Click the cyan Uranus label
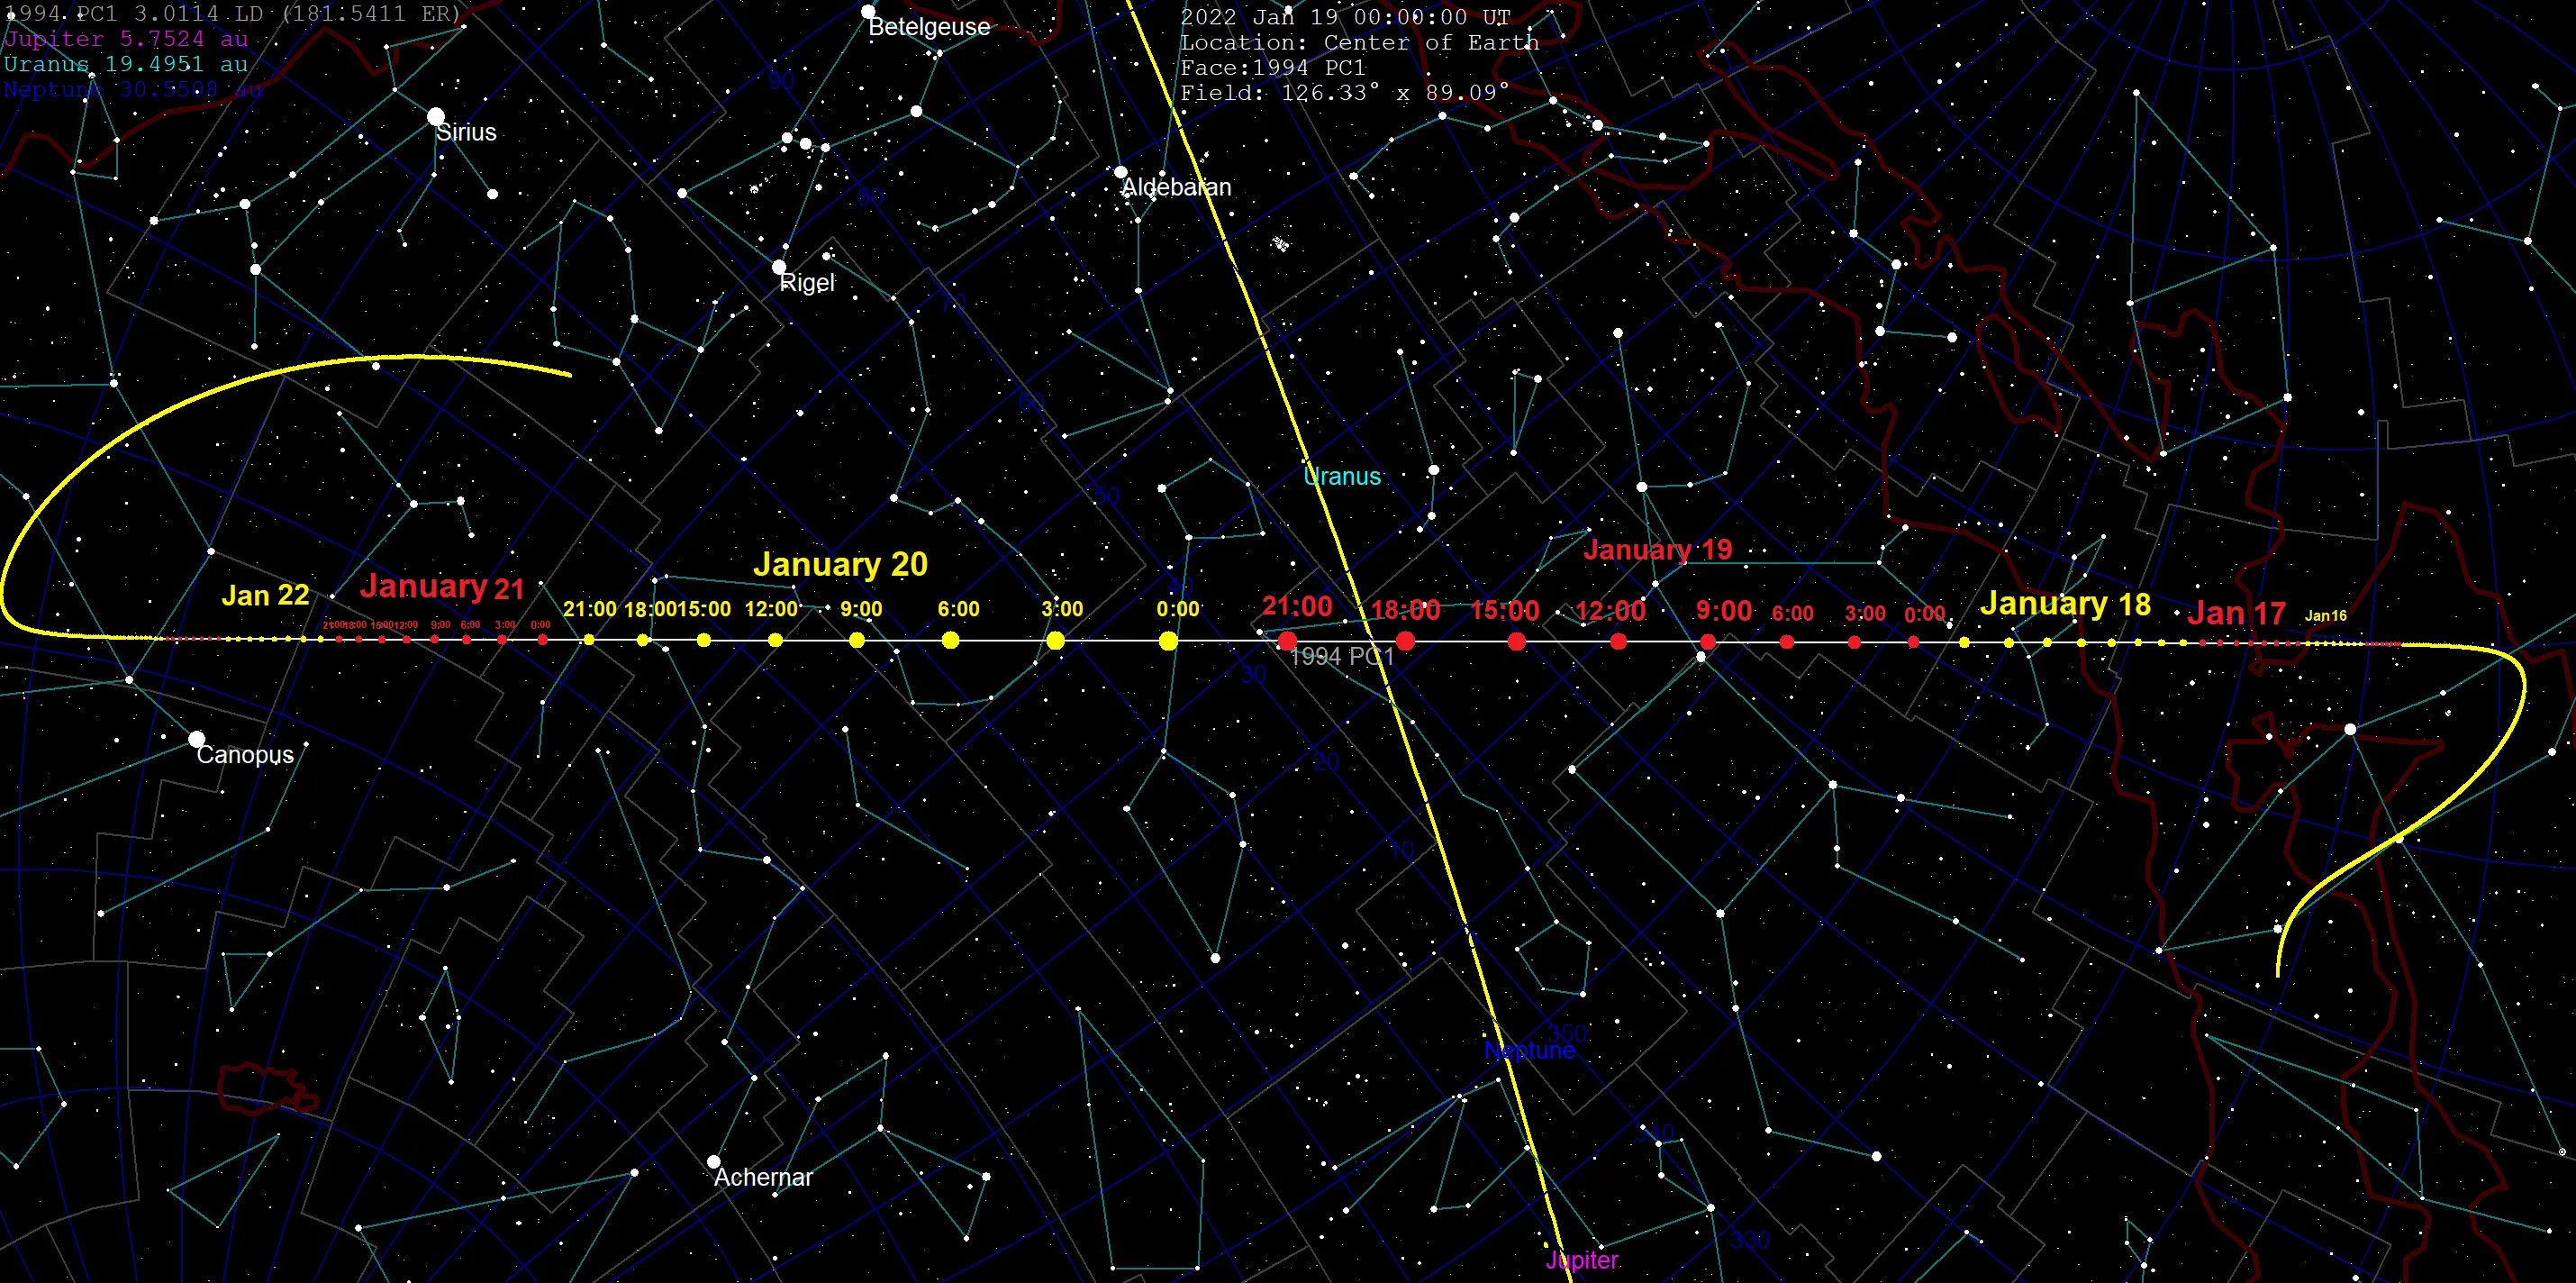Image resolution: width=2576 pixels, height=1283 pixels. tap(1342, 477)
